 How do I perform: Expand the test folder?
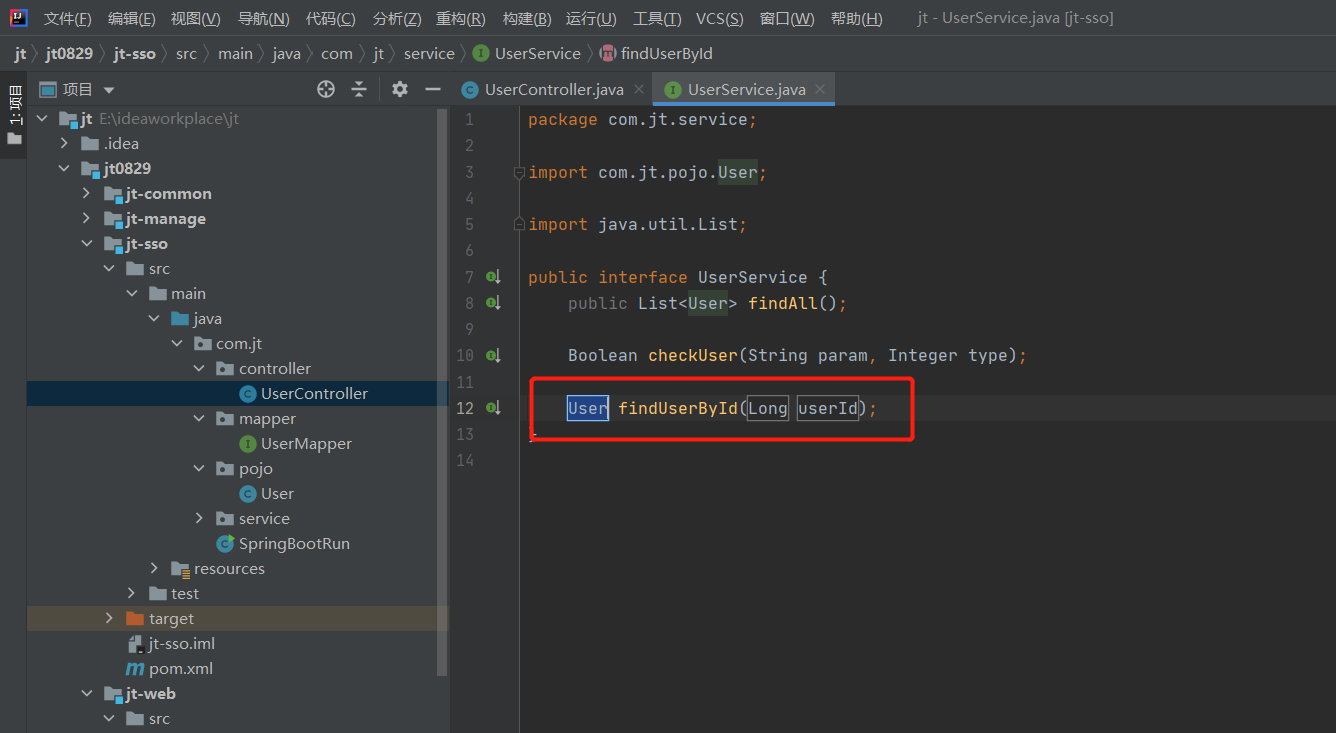(x=132, y=594)
